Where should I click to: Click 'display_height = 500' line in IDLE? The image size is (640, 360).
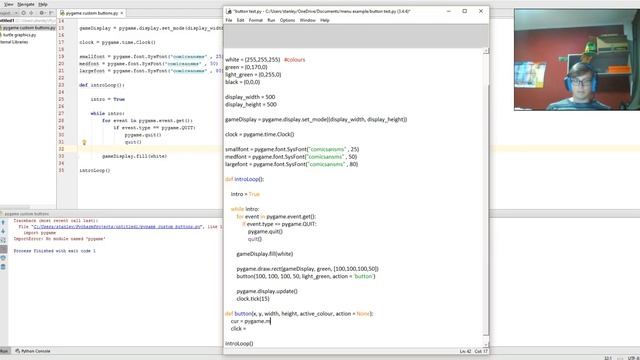(251, 104)
